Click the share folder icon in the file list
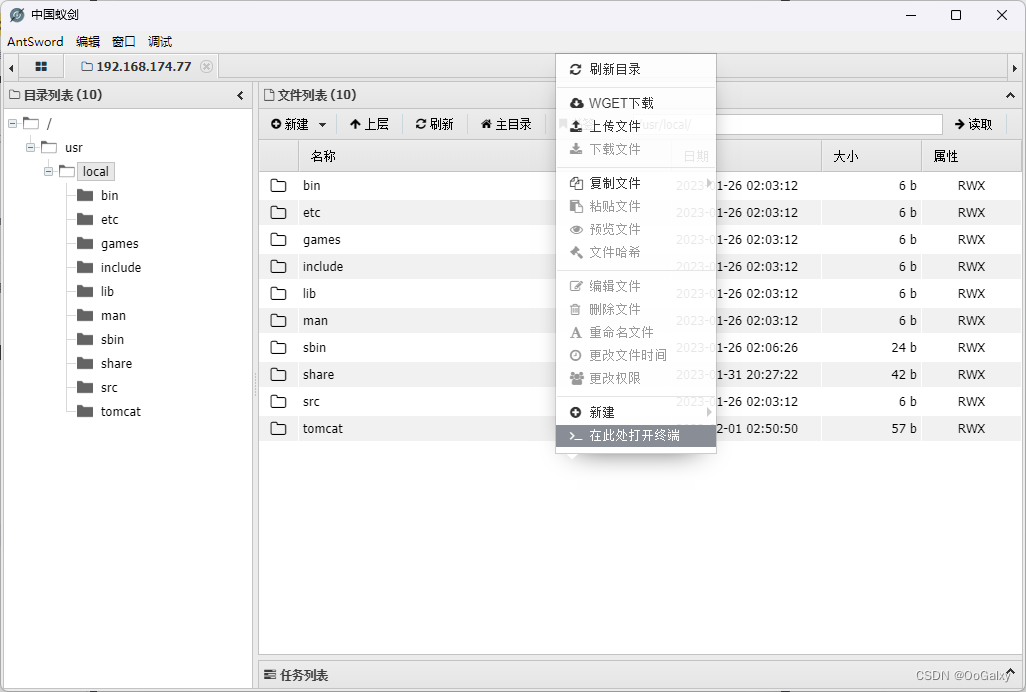The height and width of the screenshot is (692, 1026). (279, 375)
